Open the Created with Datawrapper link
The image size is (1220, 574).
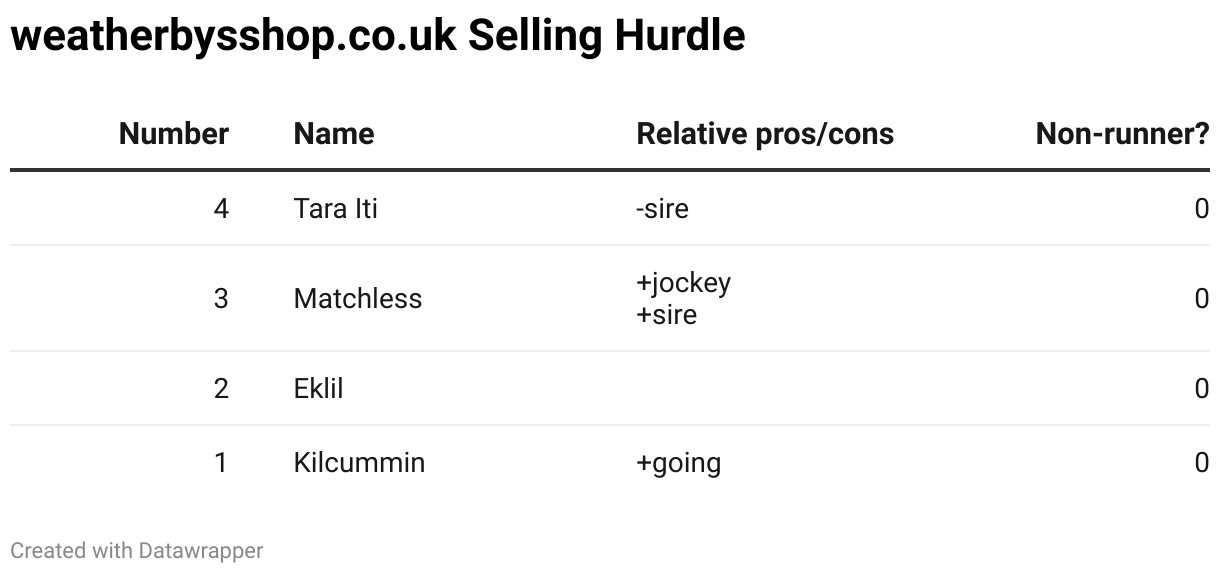point(137,550)
